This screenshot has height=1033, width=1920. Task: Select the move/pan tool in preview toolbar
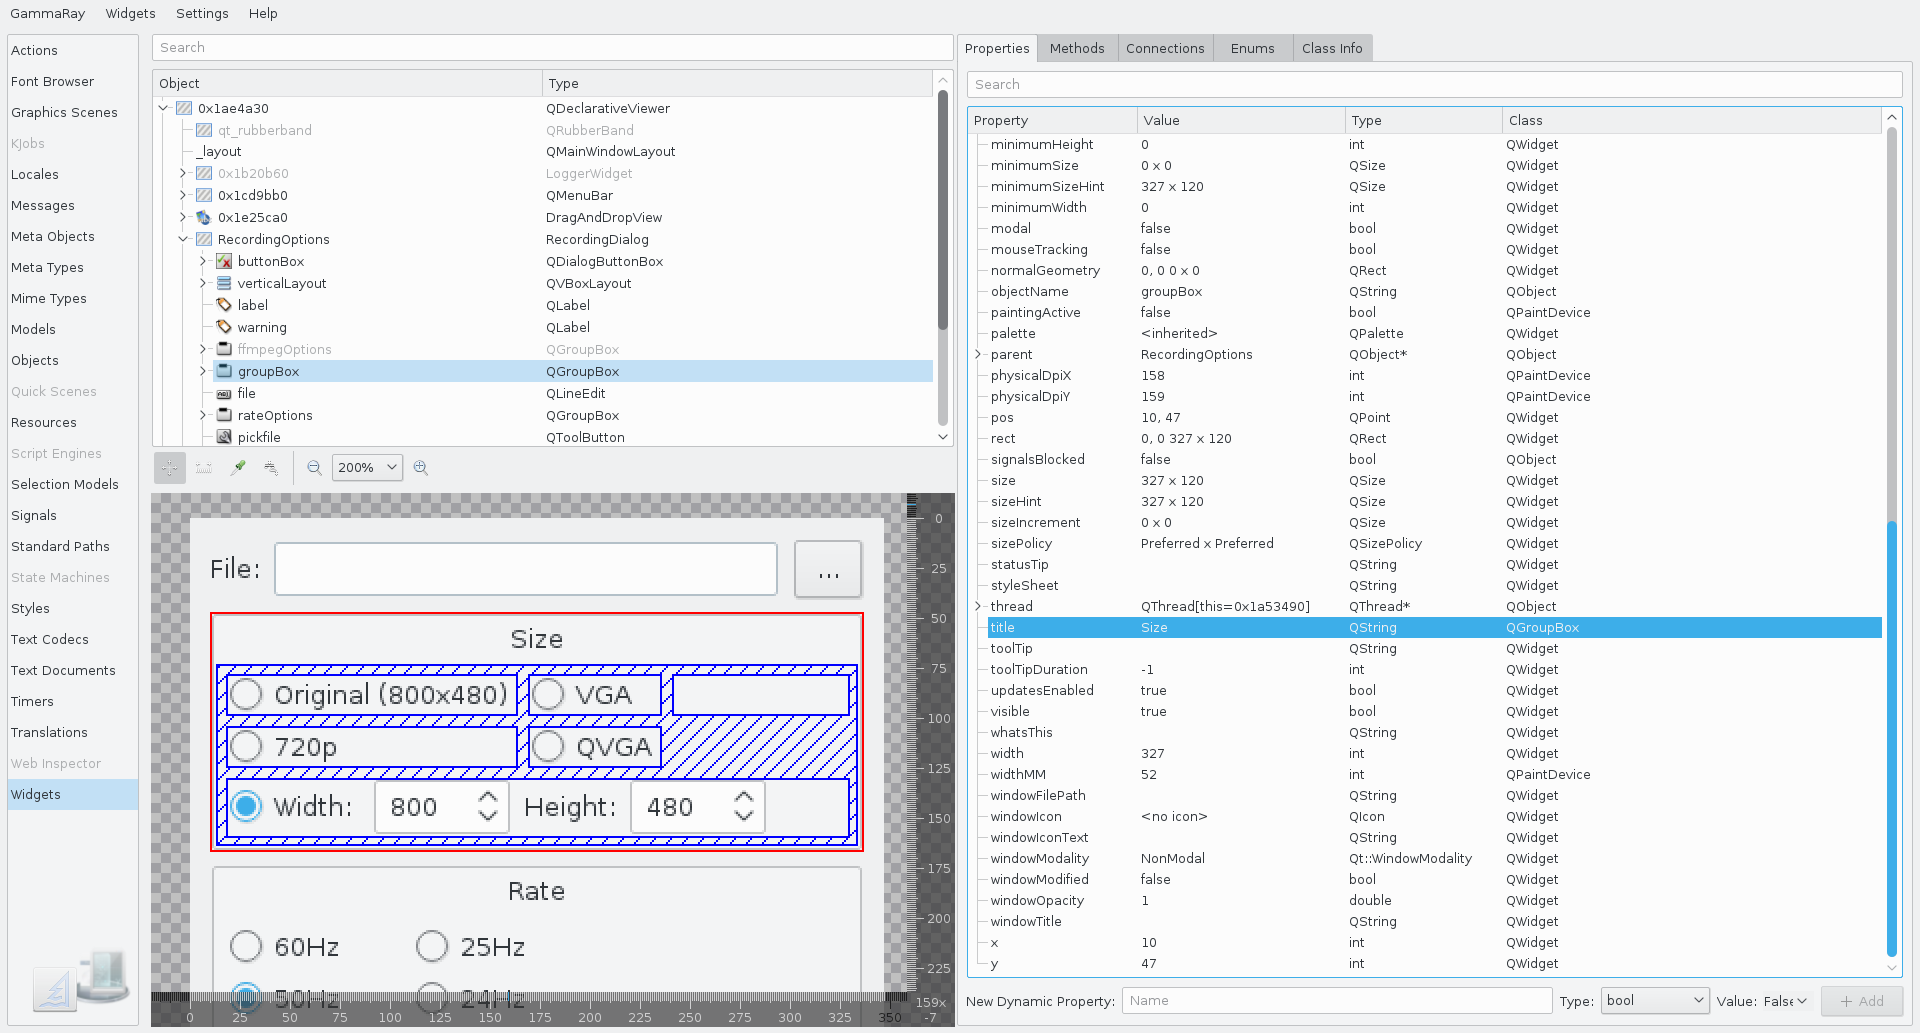tap(170, 468)
